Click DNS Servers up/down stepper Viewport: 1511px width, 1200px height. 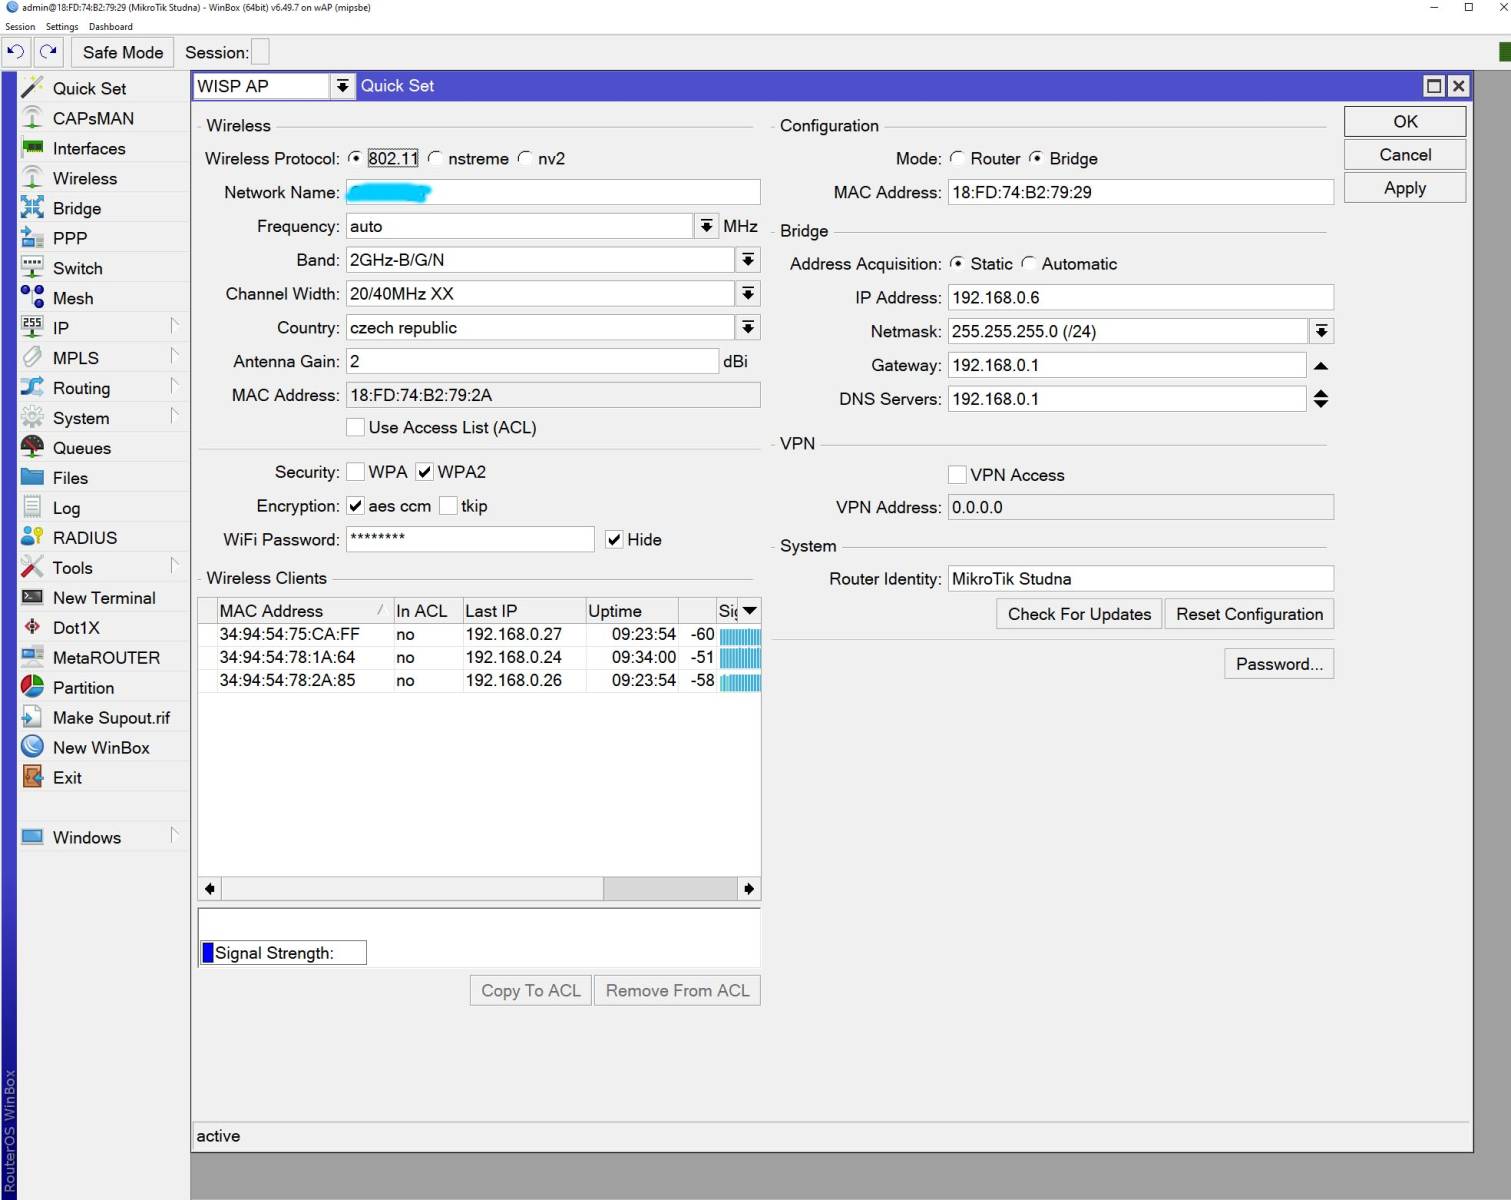[x=1321, y=399]
